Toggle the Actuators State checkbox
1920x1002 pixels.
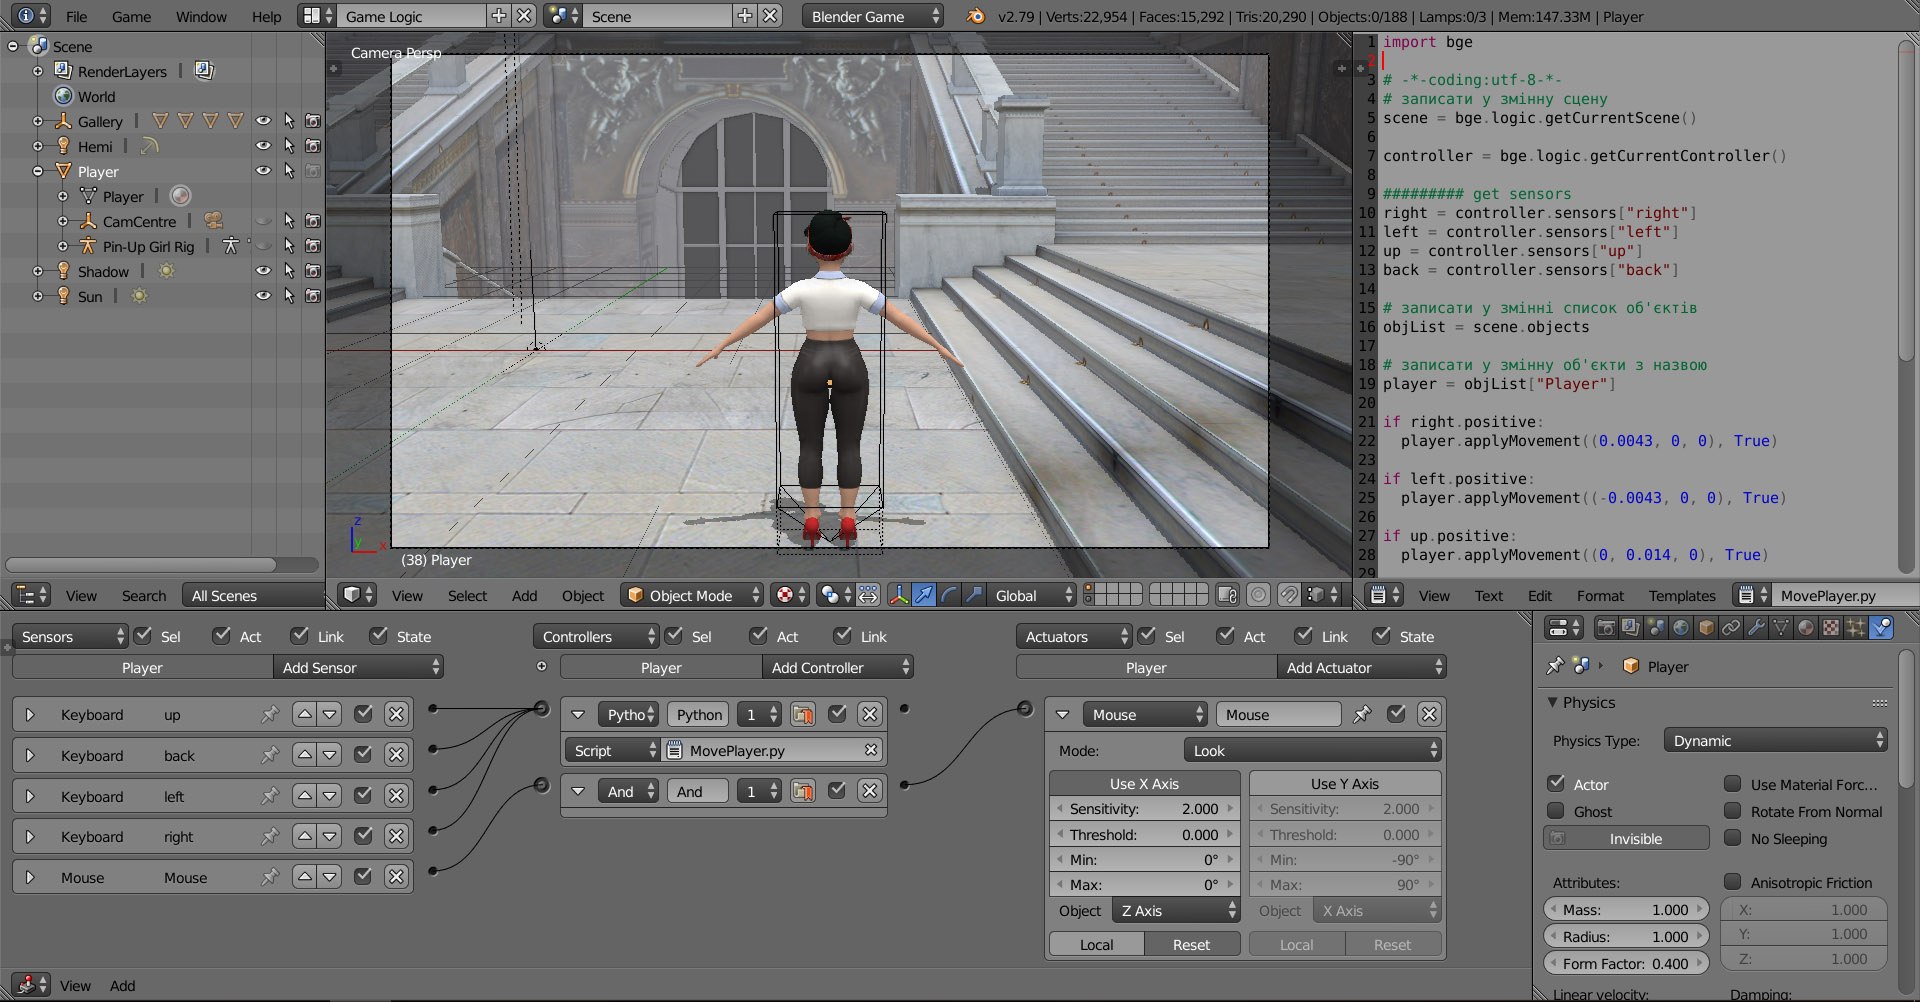point(1382,636)
